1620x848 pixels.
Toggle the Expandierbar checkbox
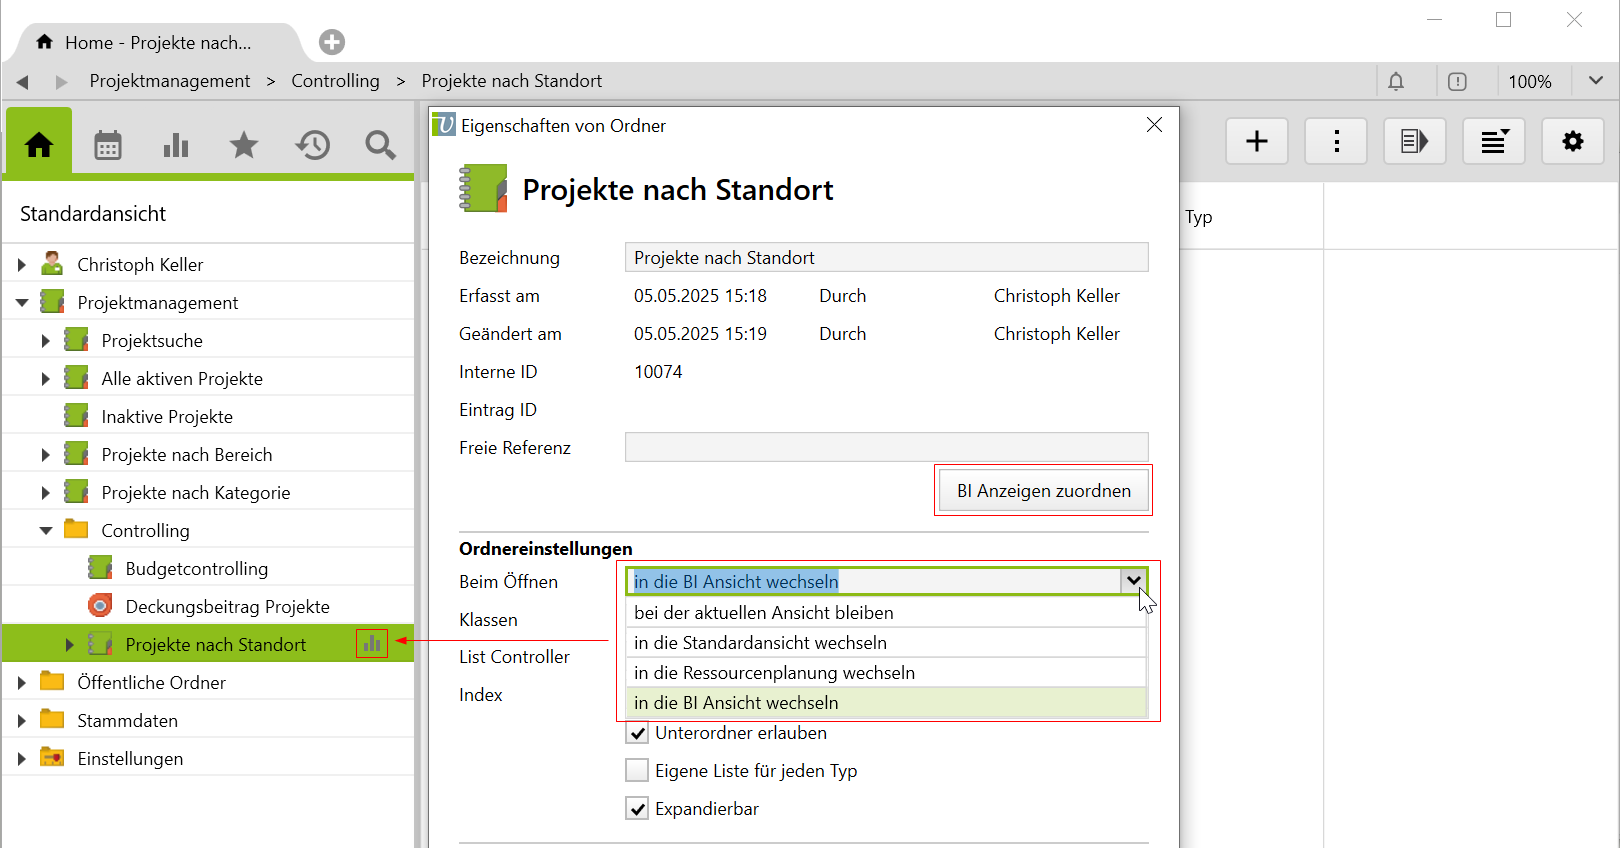637,809
